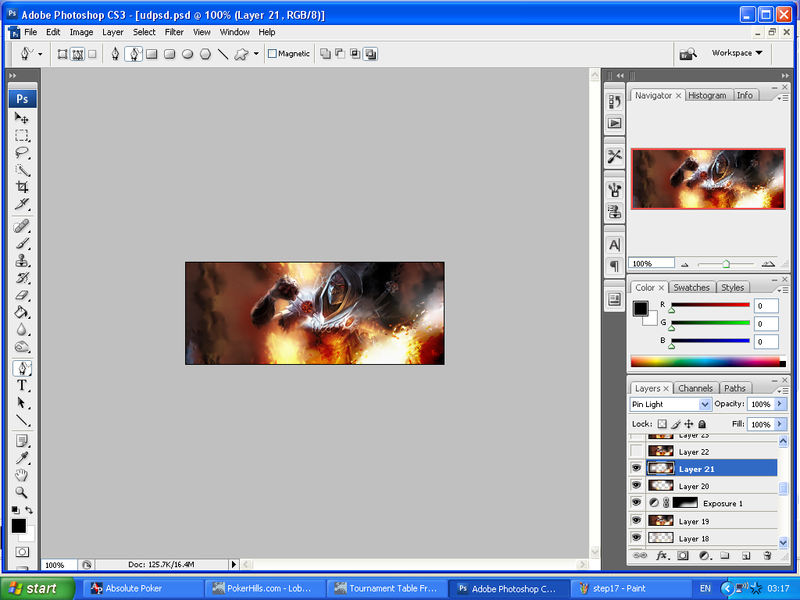
Task: Toggle lock transparent pixels
Action: click(662, 424)
